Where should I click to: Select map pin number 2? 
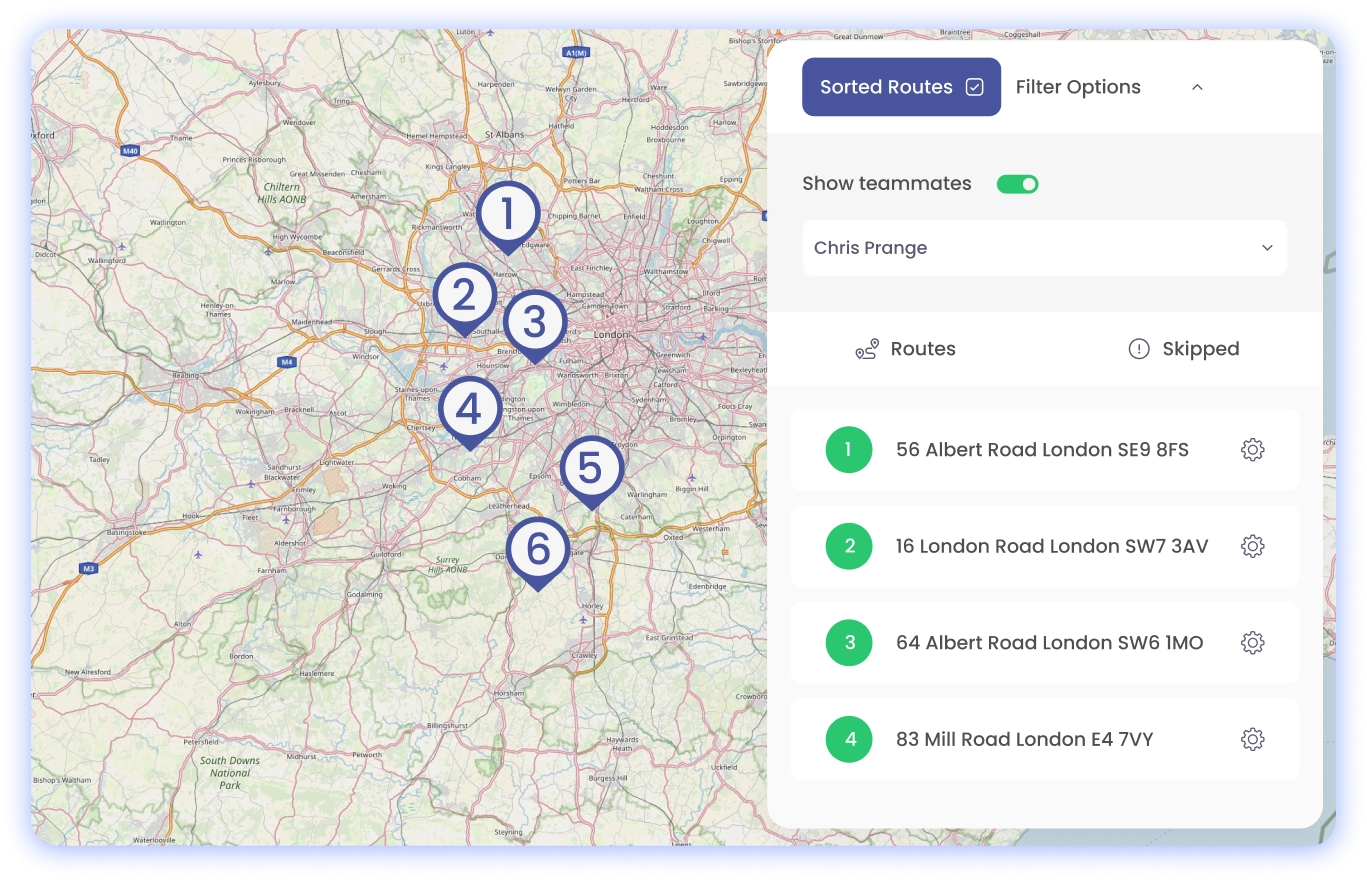pyautogui.click(x=465, y=298)
